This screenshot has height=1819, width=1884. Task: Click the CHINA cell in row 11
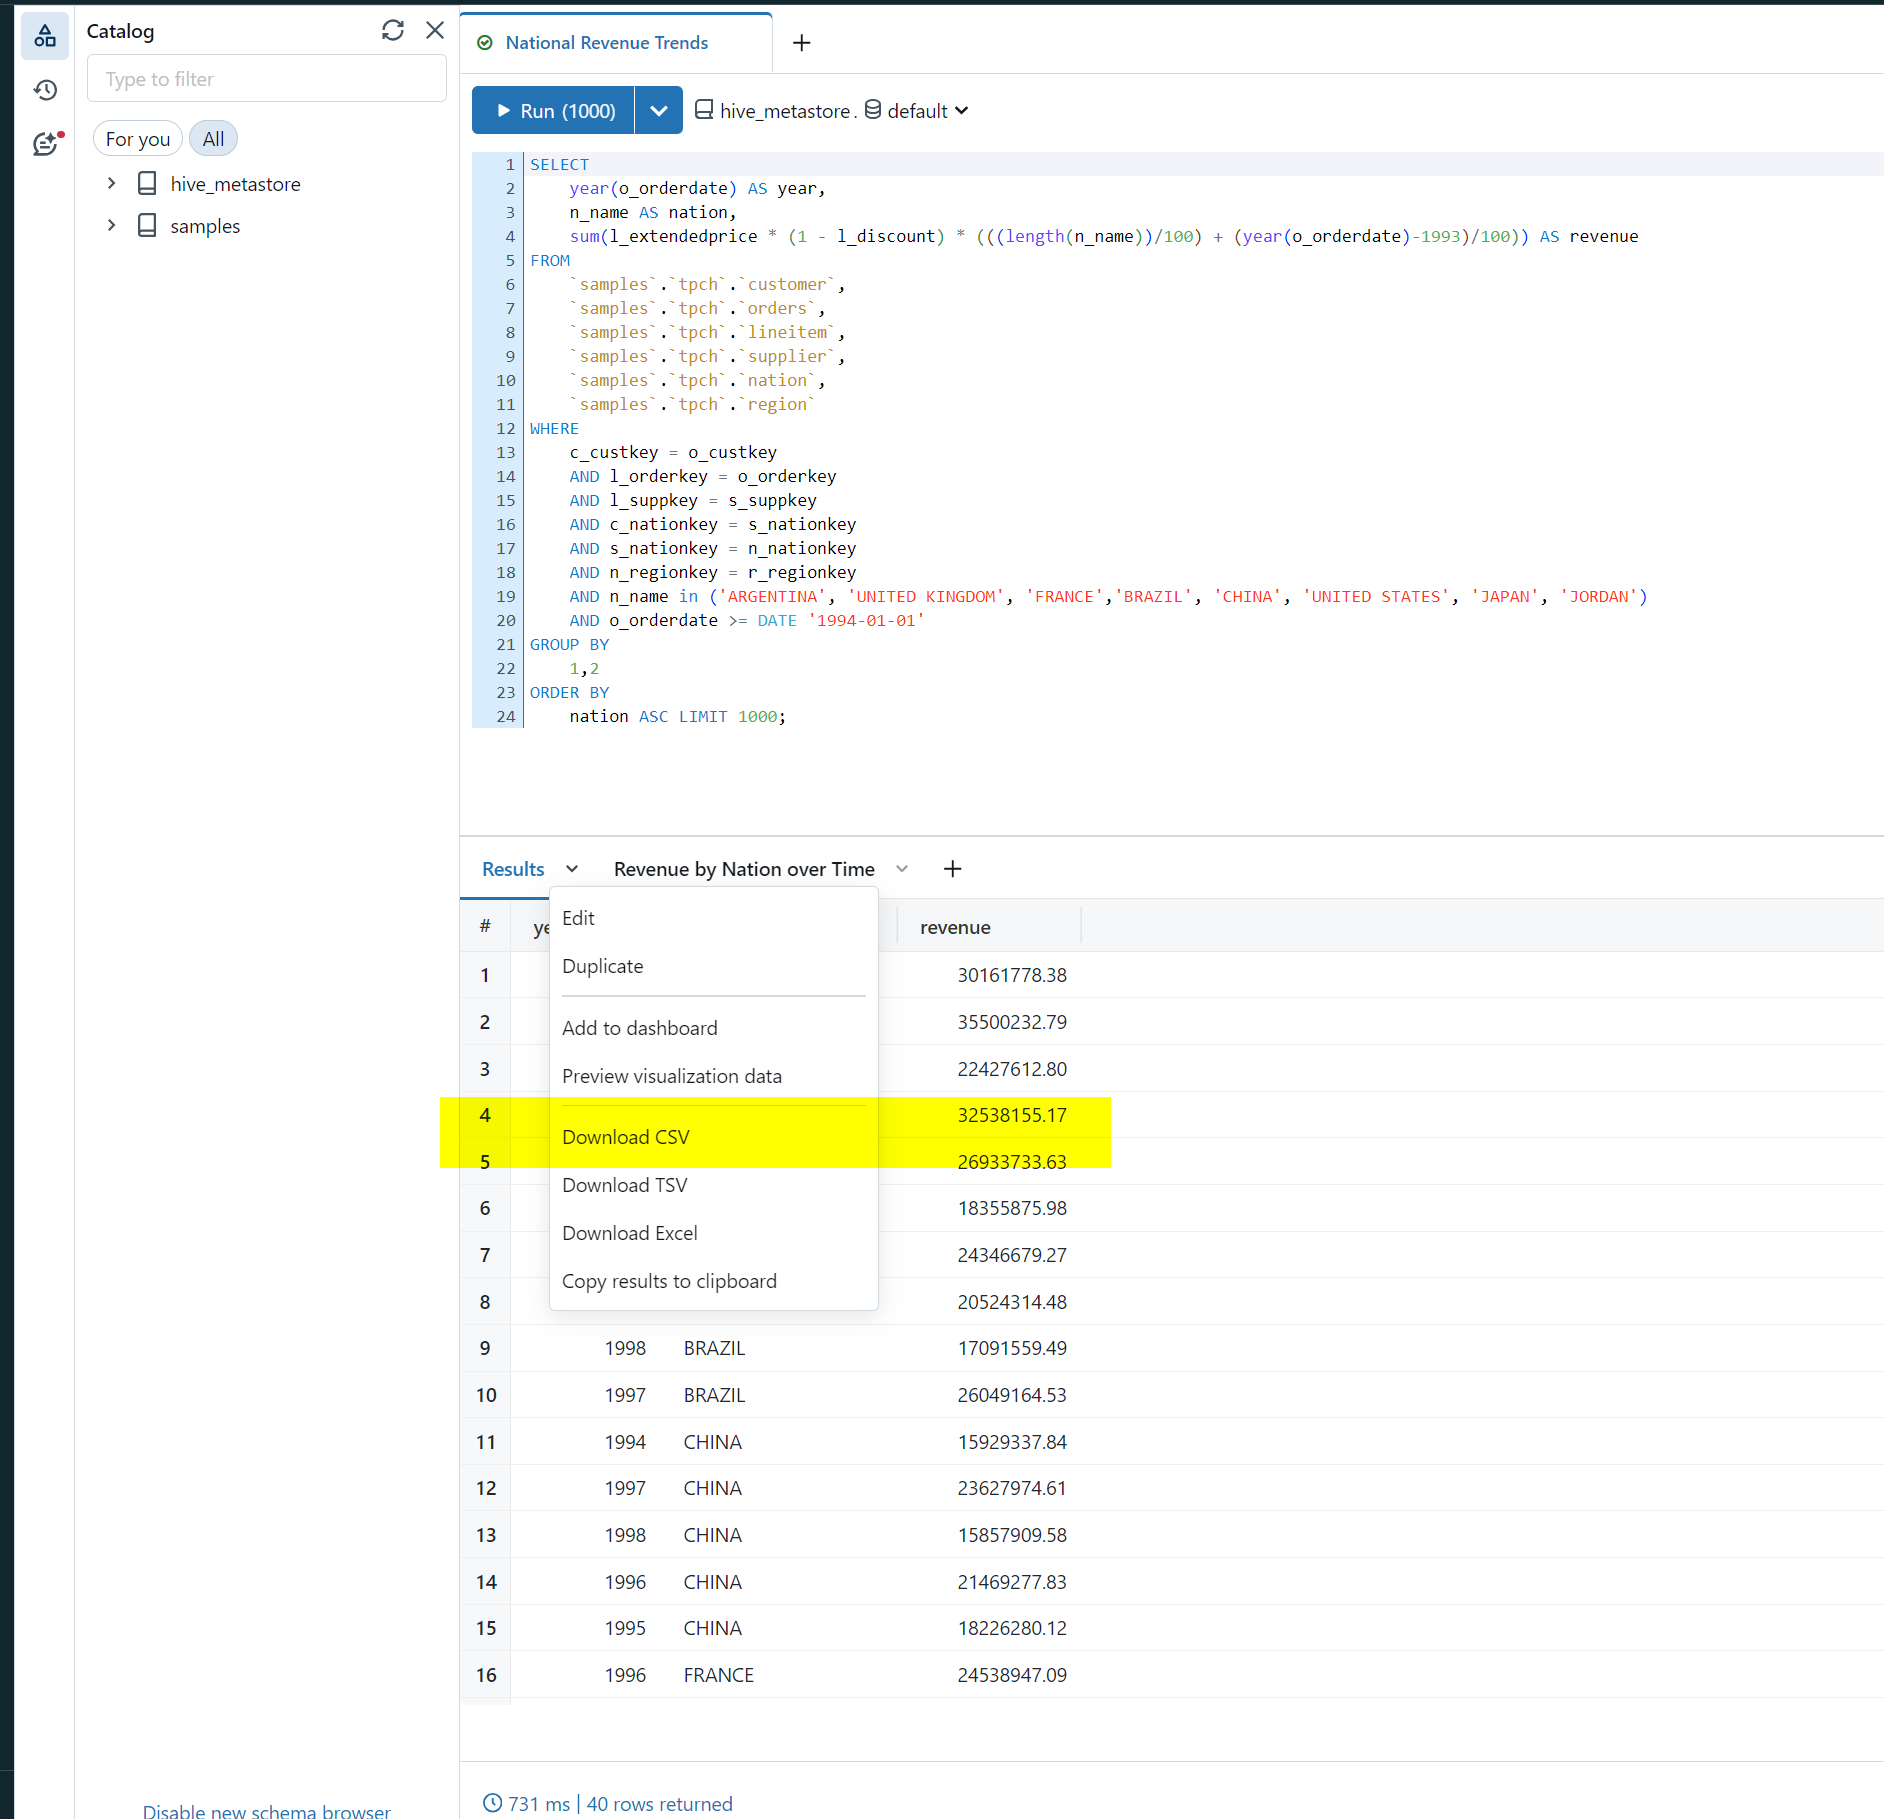(712, 1442)
